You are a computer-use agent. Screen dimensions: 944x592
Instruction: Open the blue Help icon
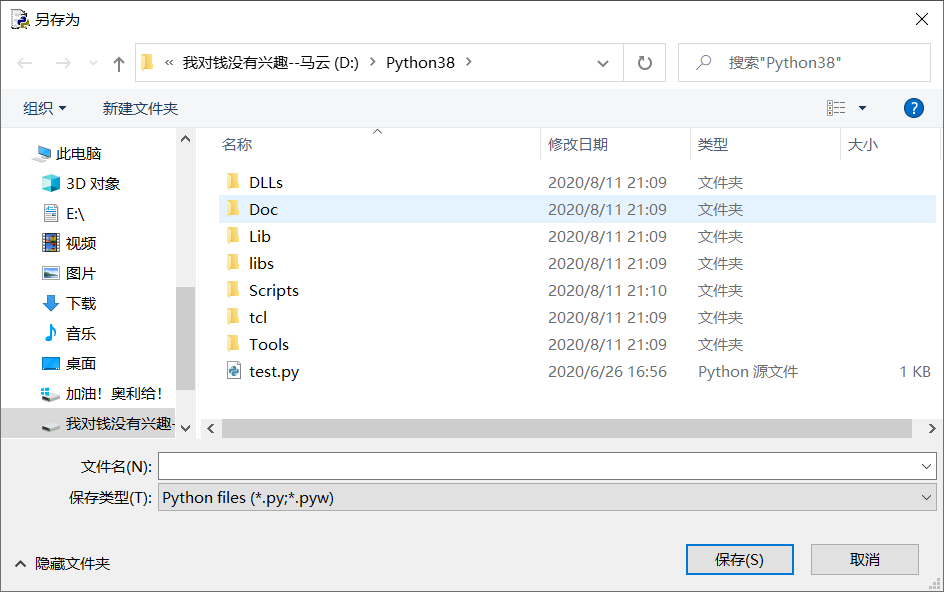[x=913, y=108]
